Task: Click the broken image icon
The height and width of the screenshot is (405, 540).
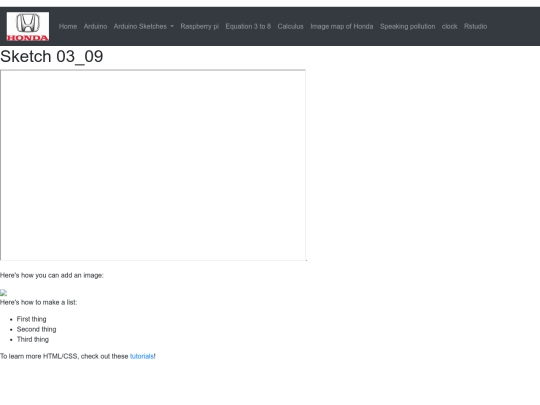Action: click(x=3, y=293)
